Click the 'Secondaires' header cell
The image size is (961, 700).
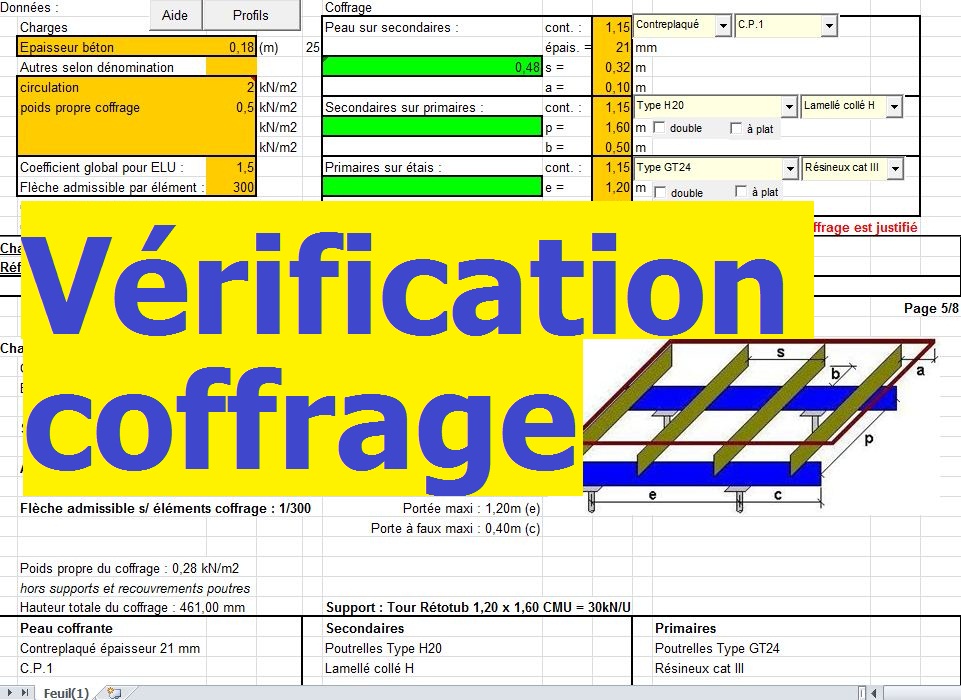365,628
